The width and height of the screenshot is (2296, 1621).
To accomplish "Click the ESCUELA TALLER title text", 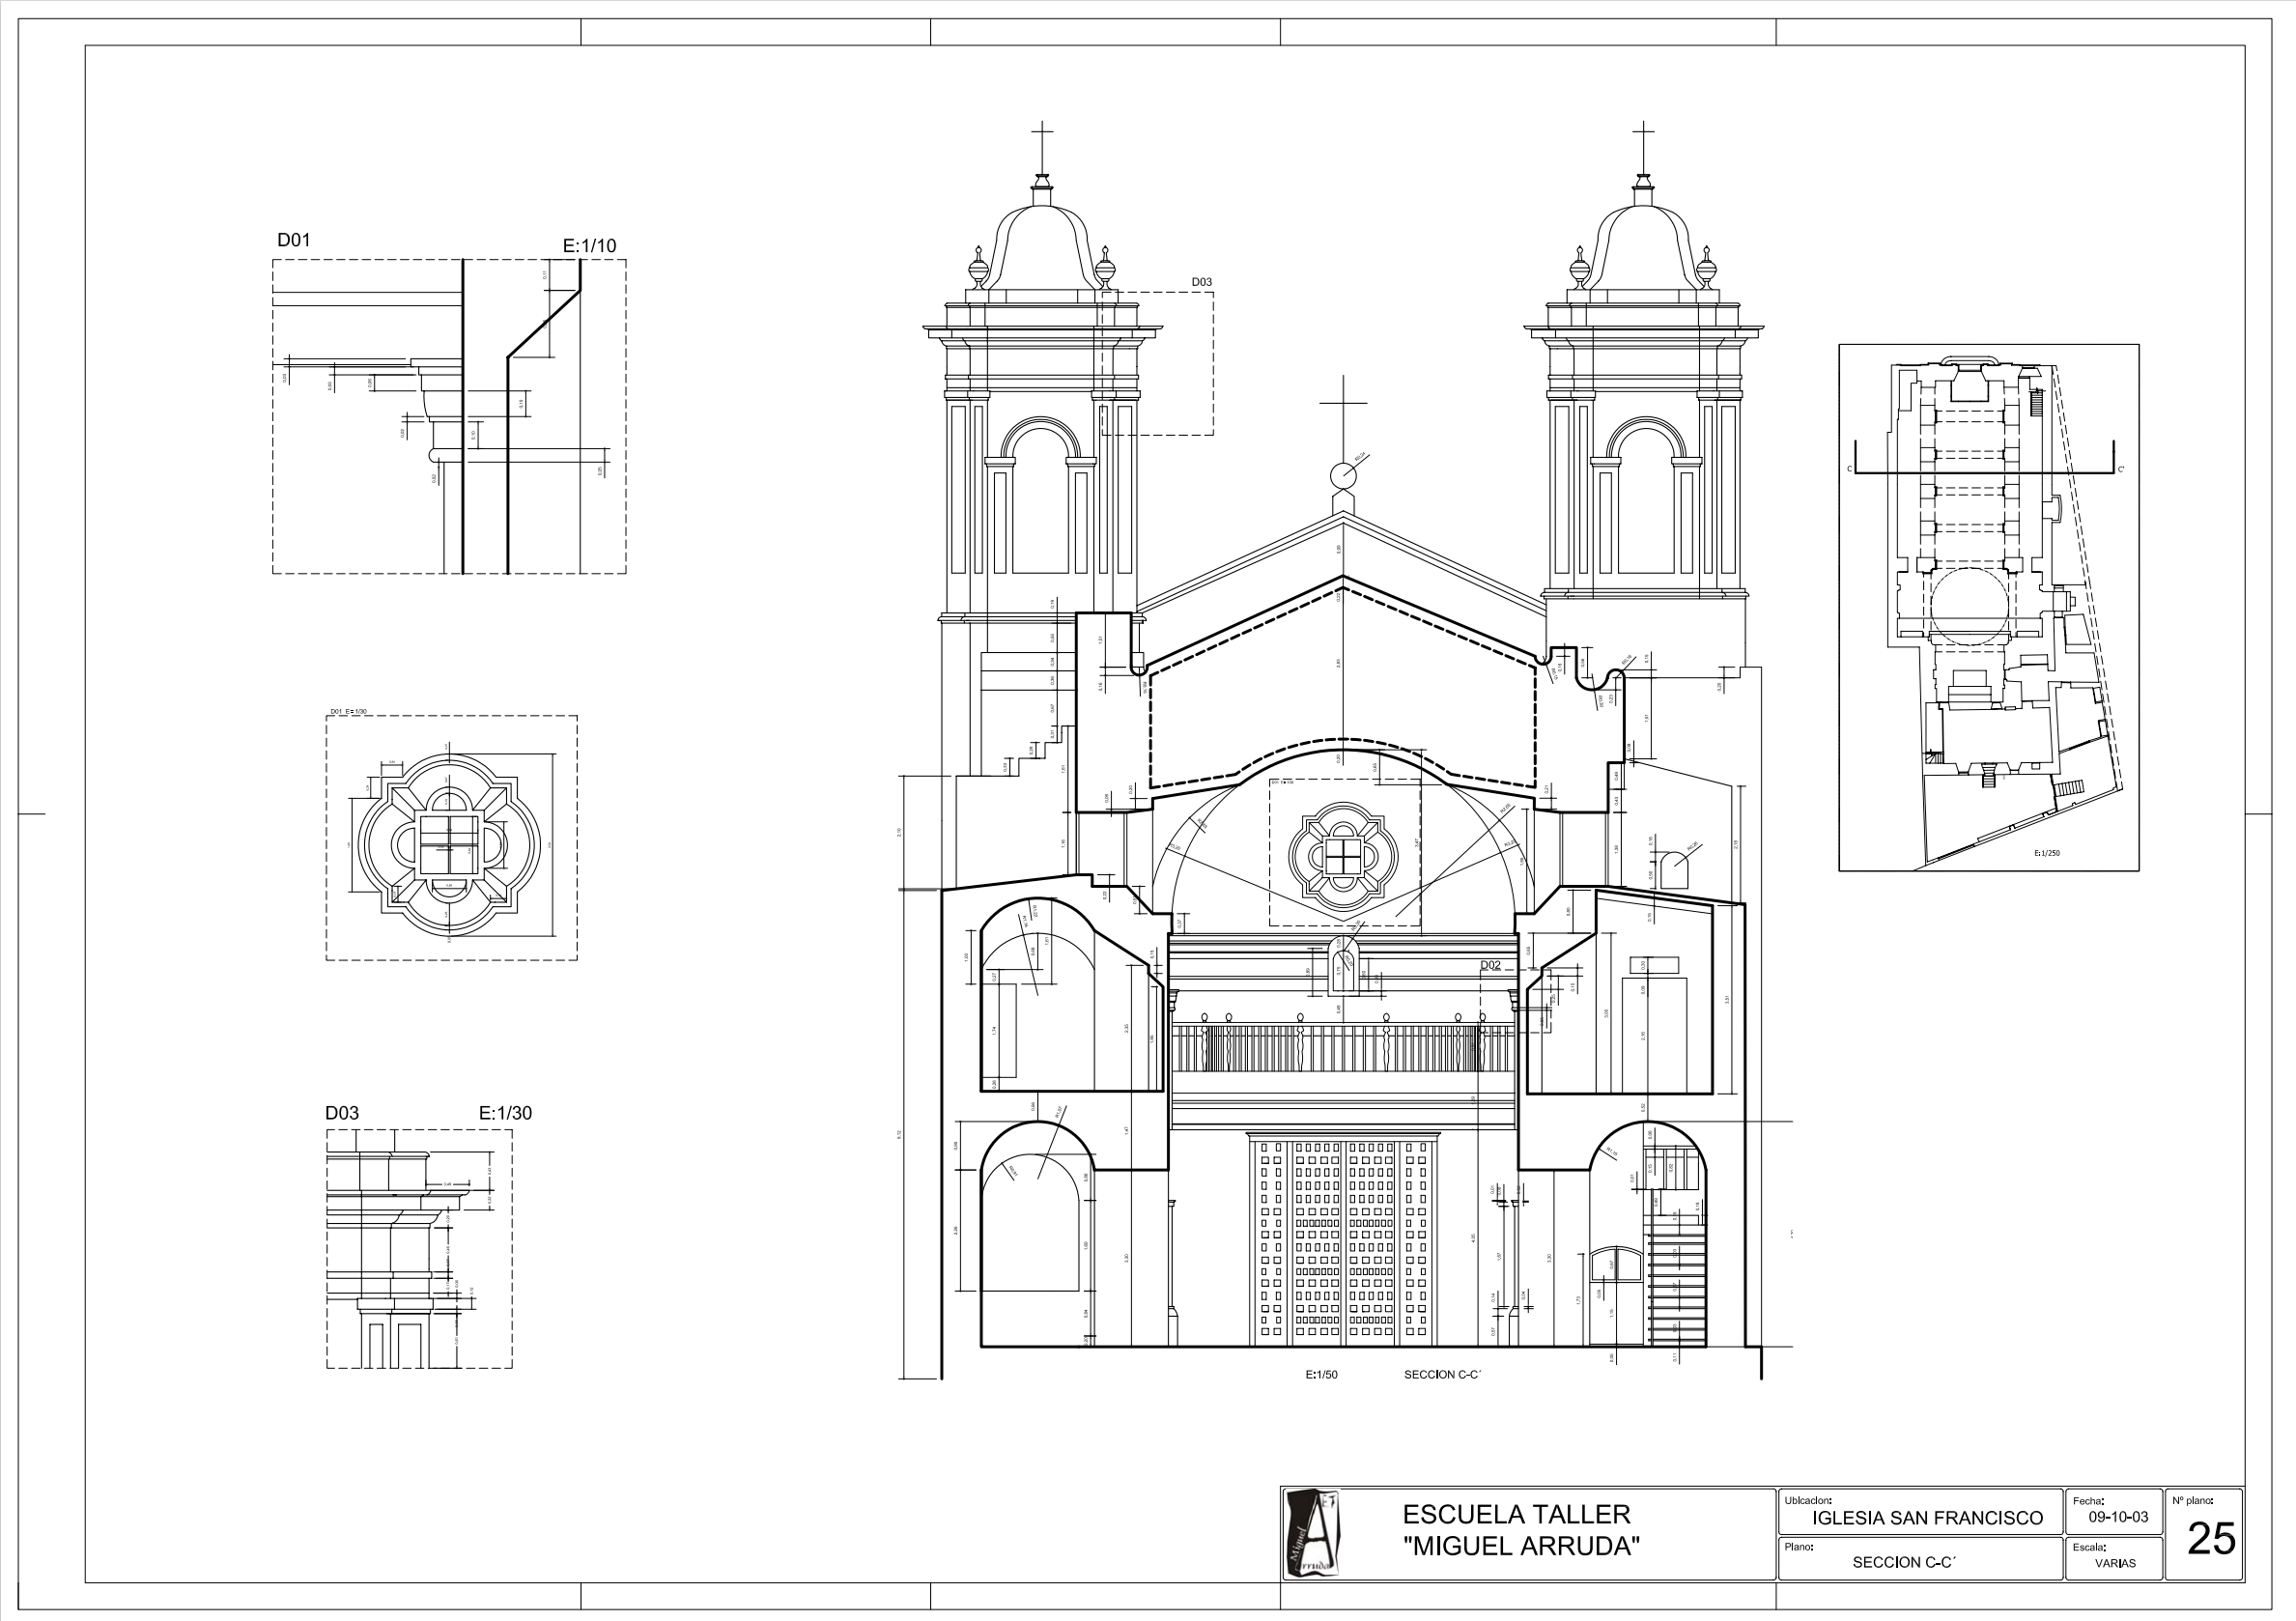I will (1516, 1514).
